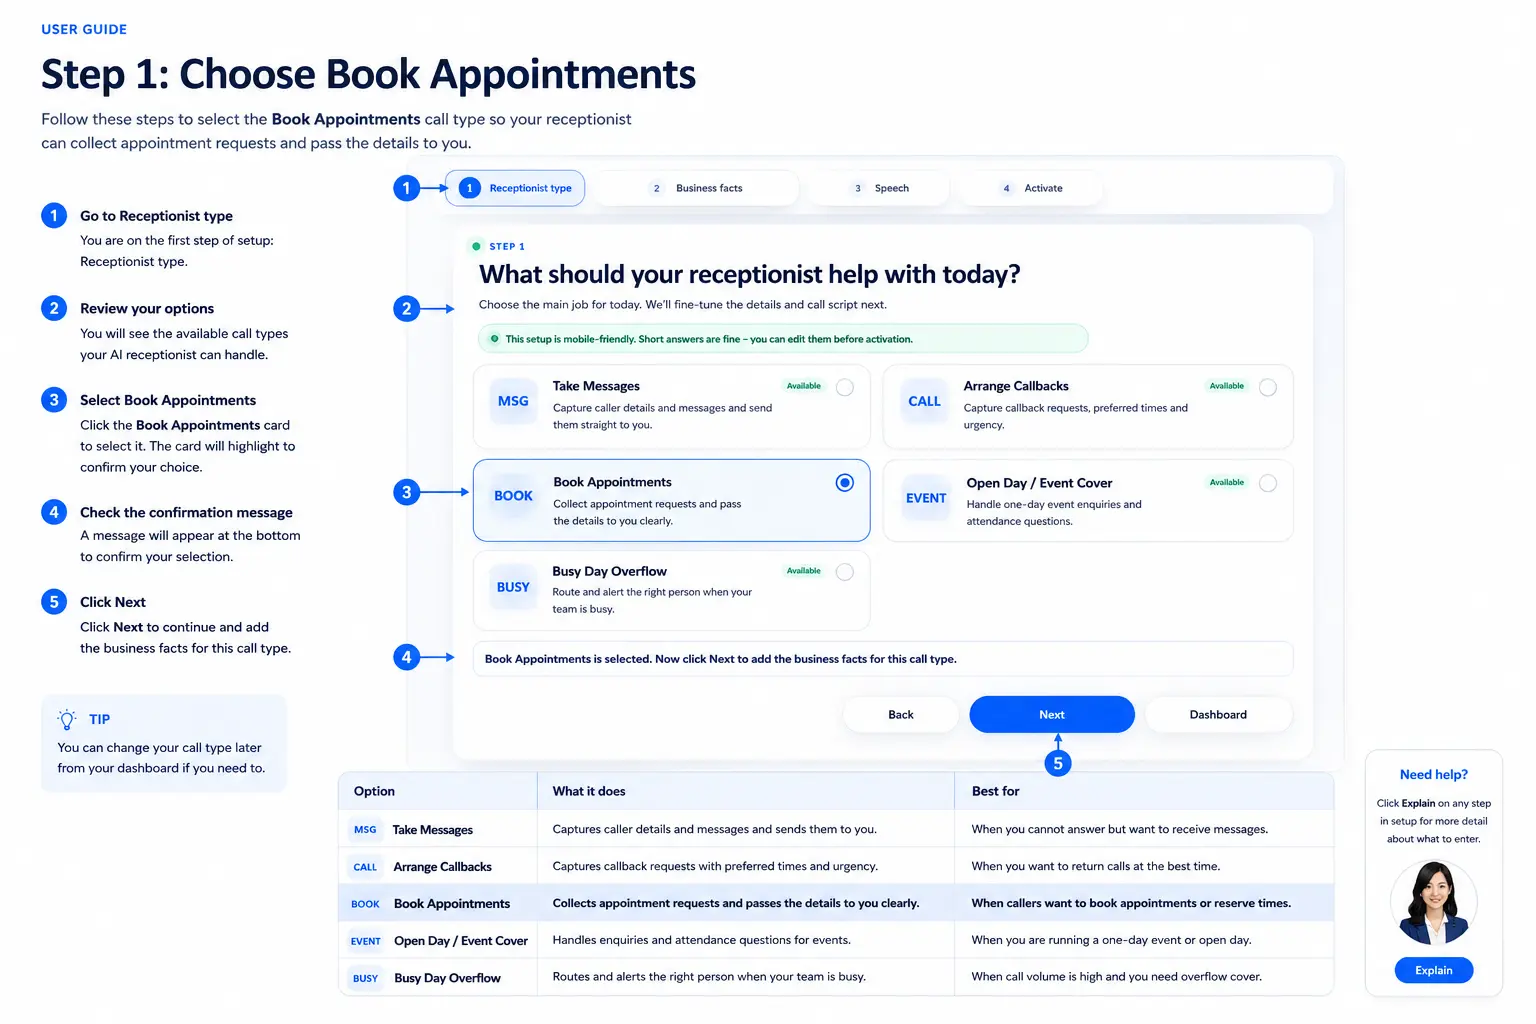This screenshot has height=1024, width=1536.
Task: Click the Open Day / Event Cover row name in table
Action: tap(460, 941)
